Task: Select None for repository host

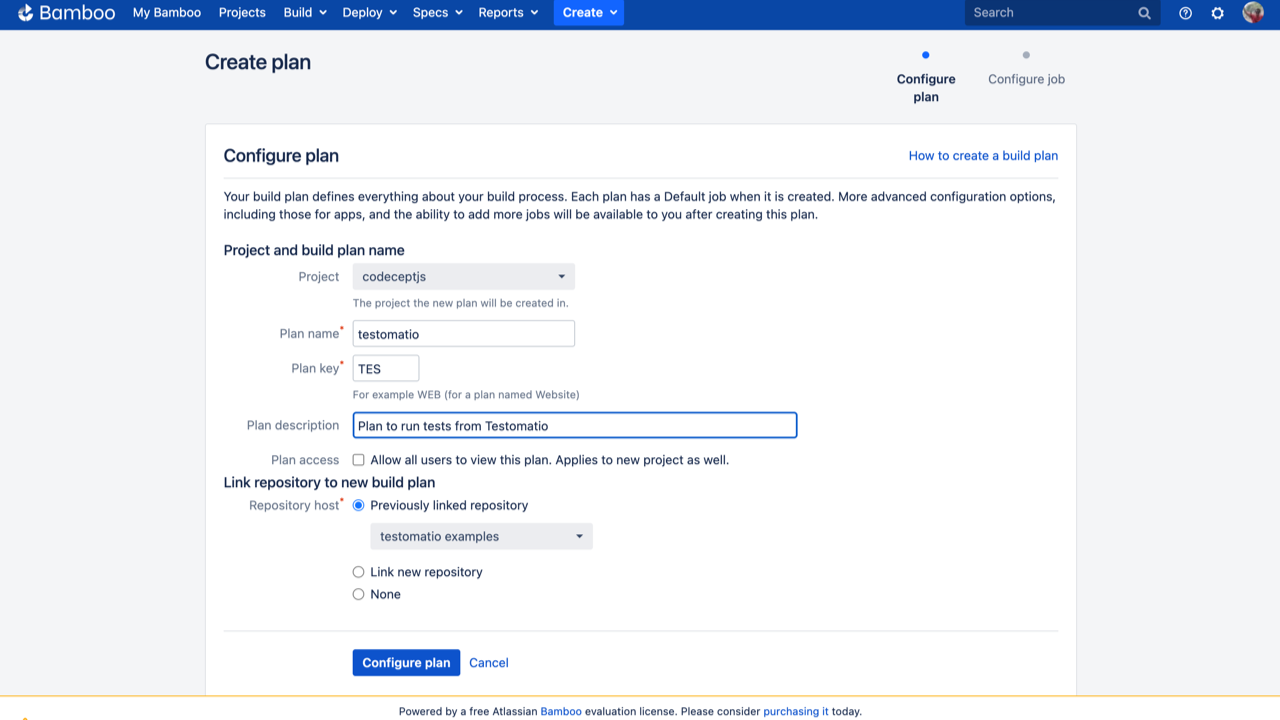Action: [x=358, y=594]
